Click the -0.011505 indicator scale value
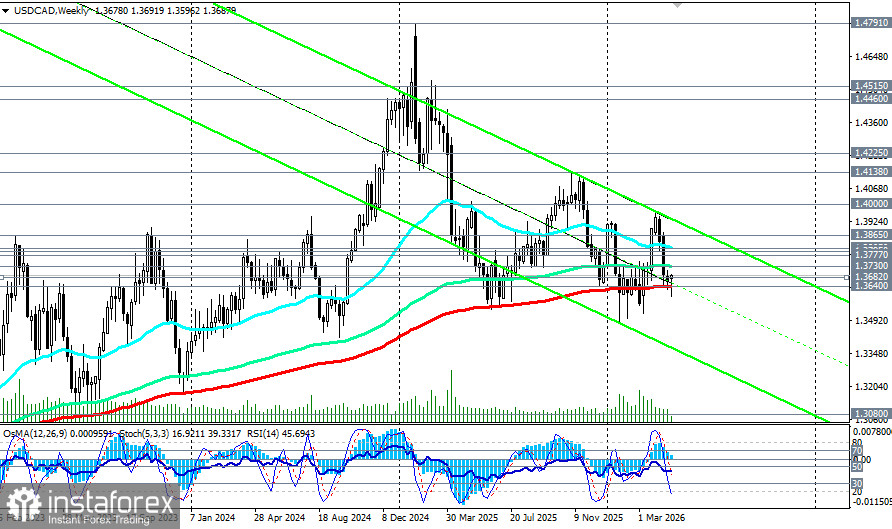The image size is (892, 529). (x=872, y=502)
